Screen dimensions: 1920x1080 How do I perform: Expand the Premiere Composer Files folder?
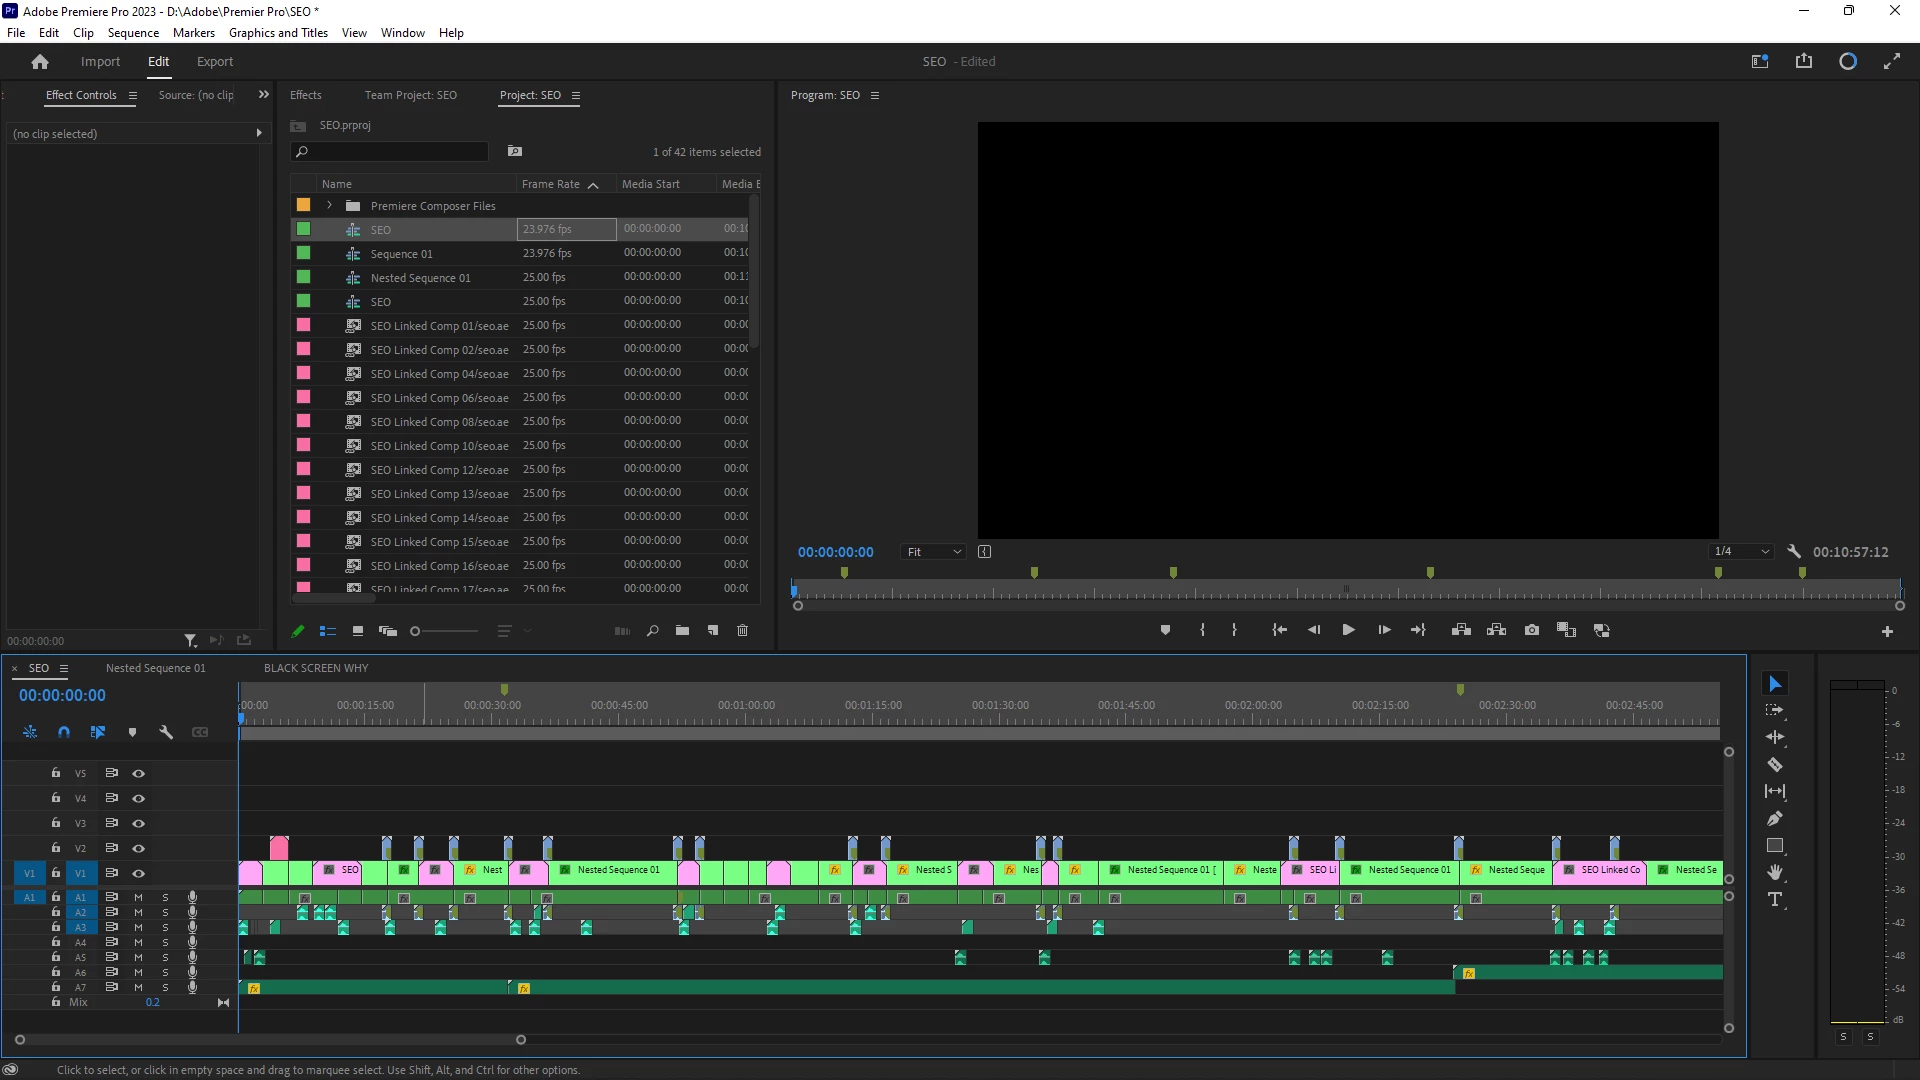pyautogui.click(x=329, y=206)
